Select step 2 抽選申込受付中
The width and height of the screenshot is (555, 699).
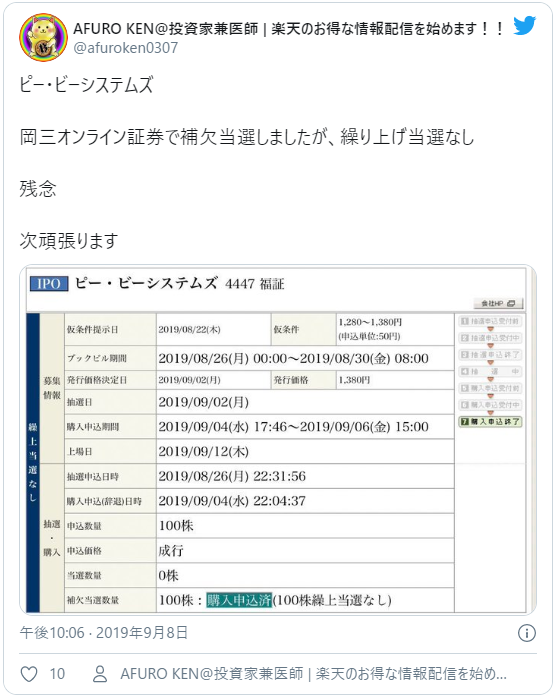click(490, 338)
